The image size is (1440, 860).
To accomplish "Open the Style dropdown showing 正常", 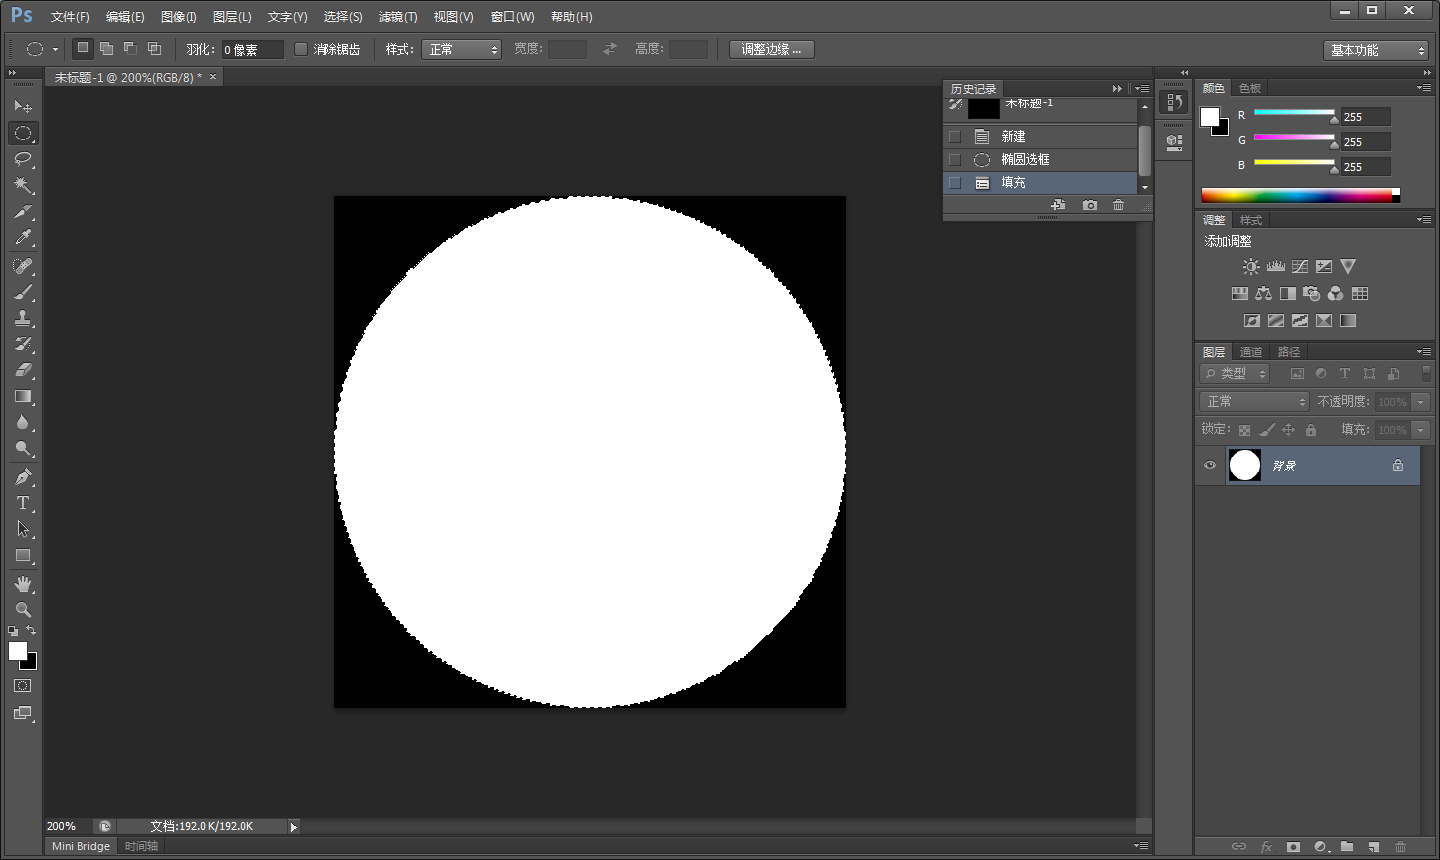I will tap(461, 49).
